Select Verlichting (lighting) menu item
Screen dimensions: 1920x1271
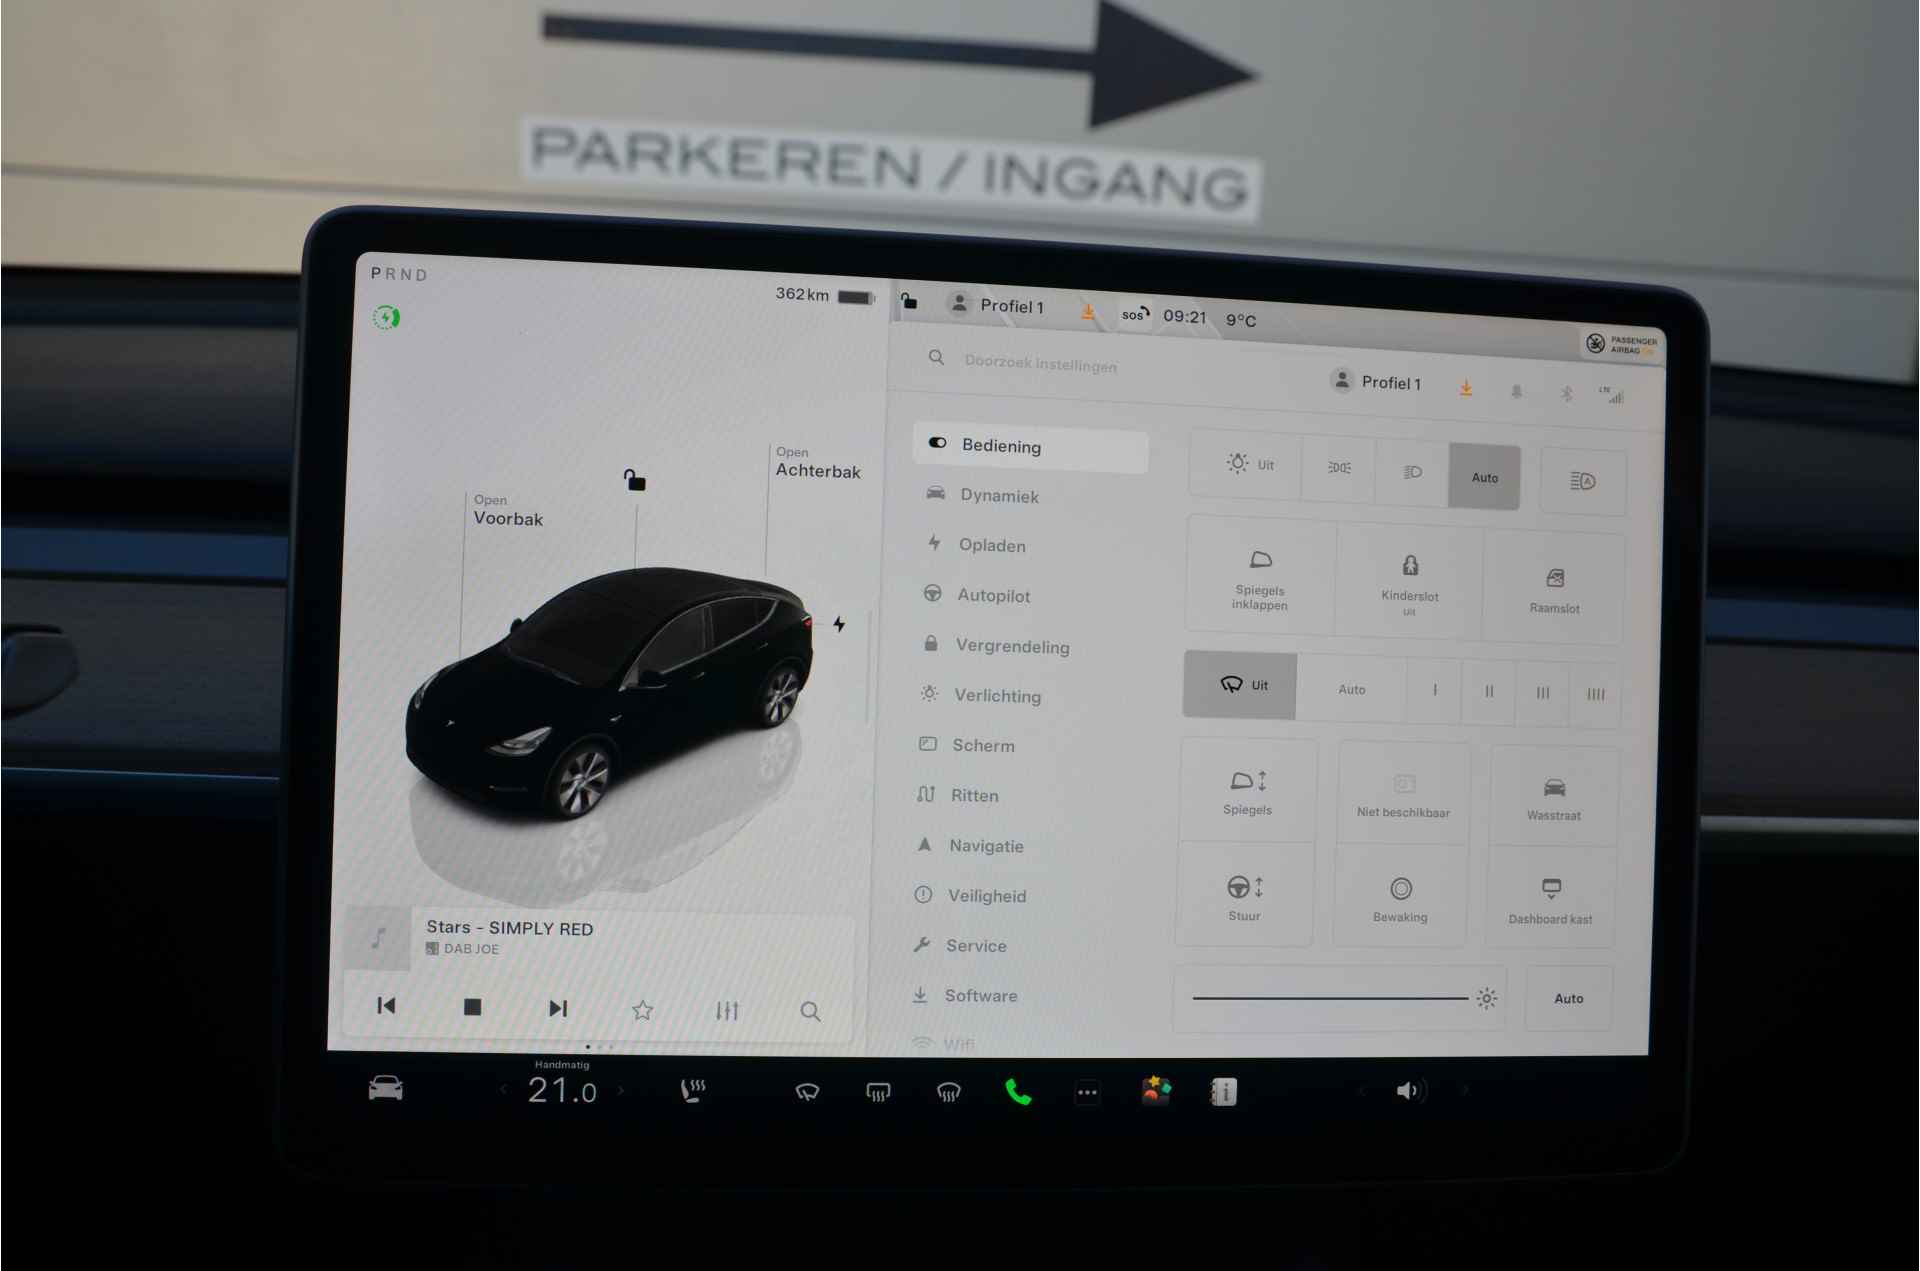click(x=1001, y=695)
